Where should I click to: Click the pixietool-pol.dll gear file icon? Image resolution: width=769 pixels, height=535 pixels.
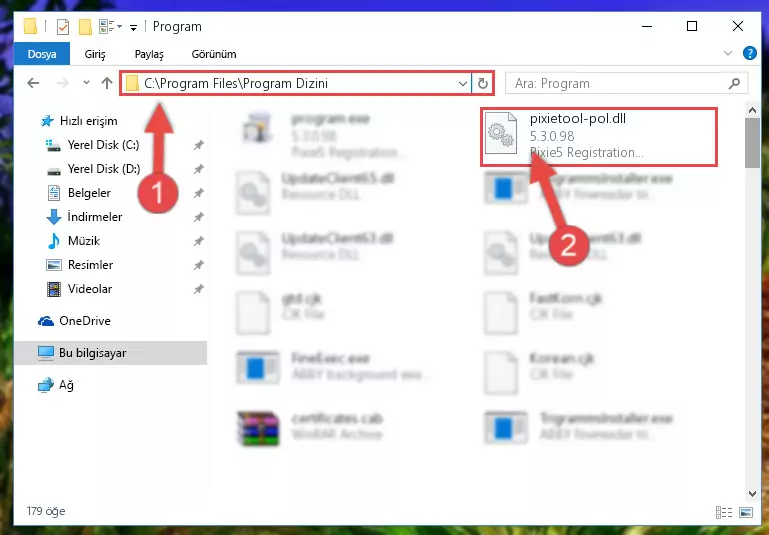[x=501, y=133]
